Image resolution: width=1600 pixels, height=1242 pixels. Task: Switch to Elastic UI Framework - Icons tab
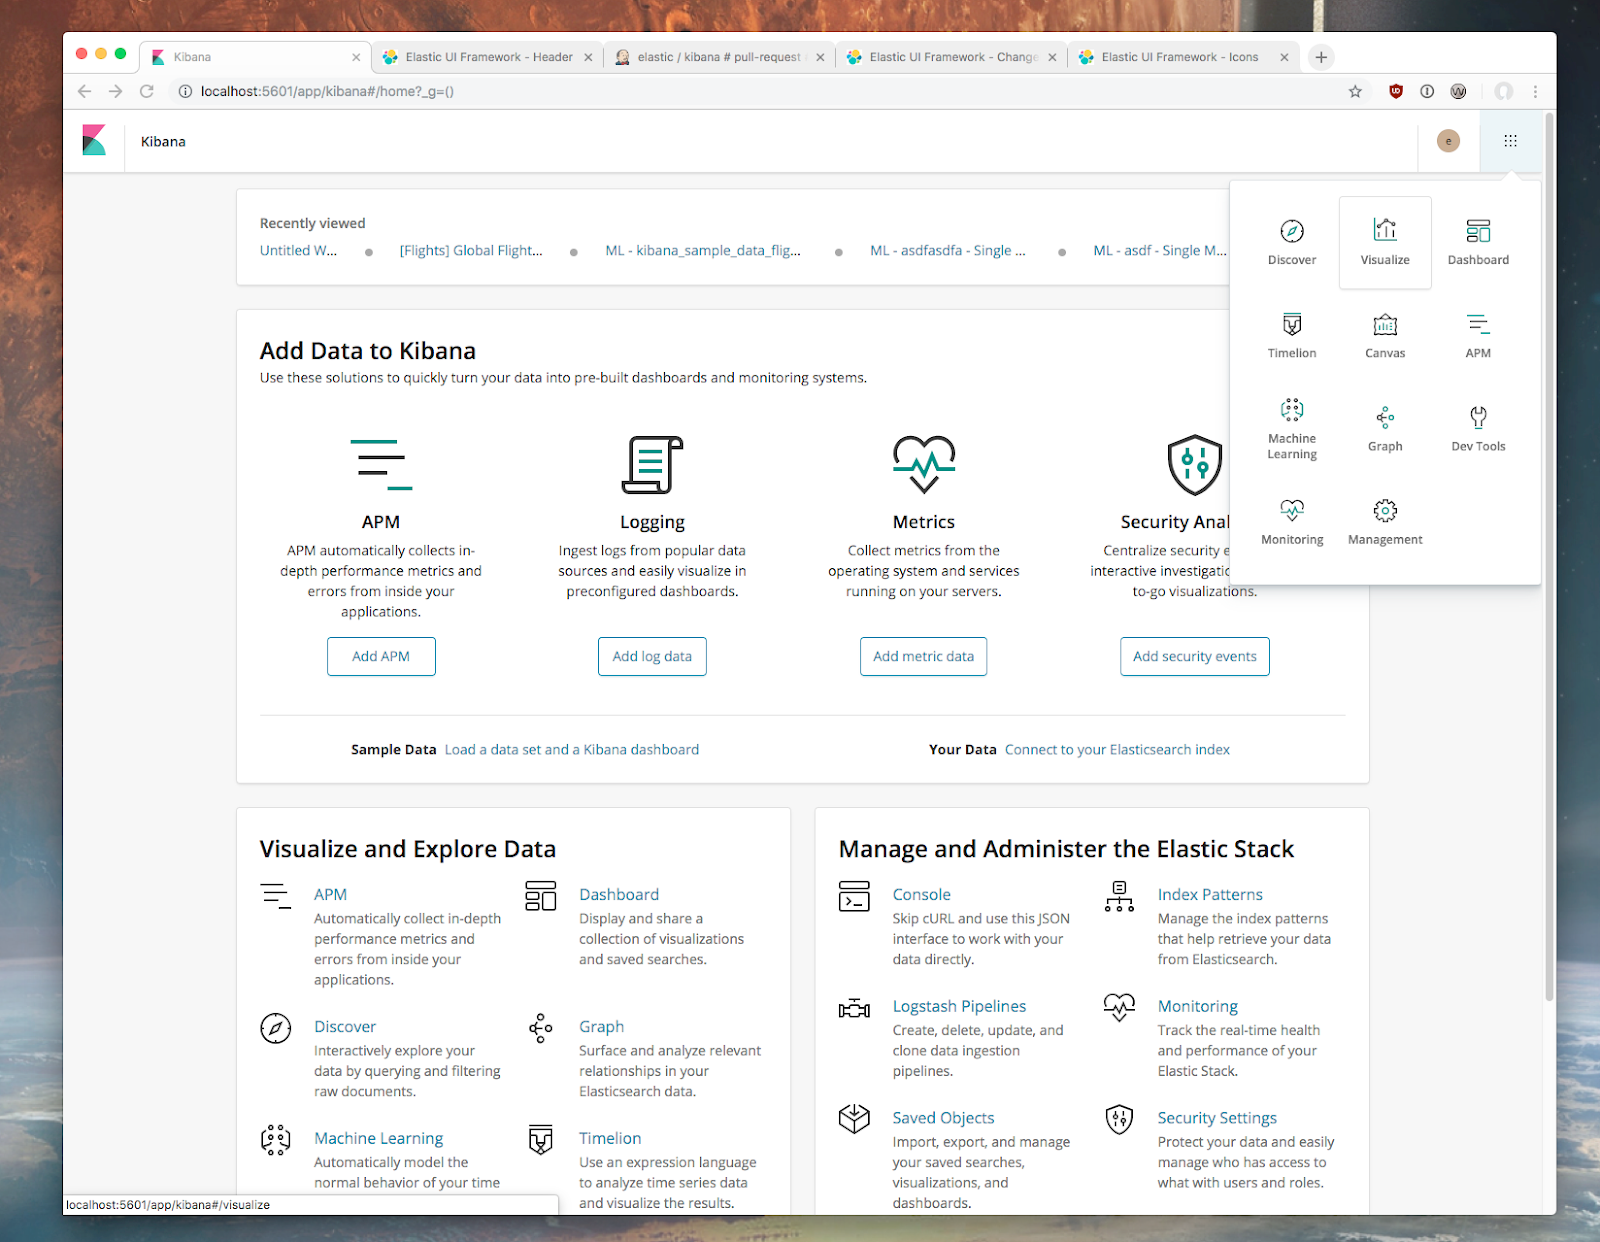click(x=1183, y=57)
